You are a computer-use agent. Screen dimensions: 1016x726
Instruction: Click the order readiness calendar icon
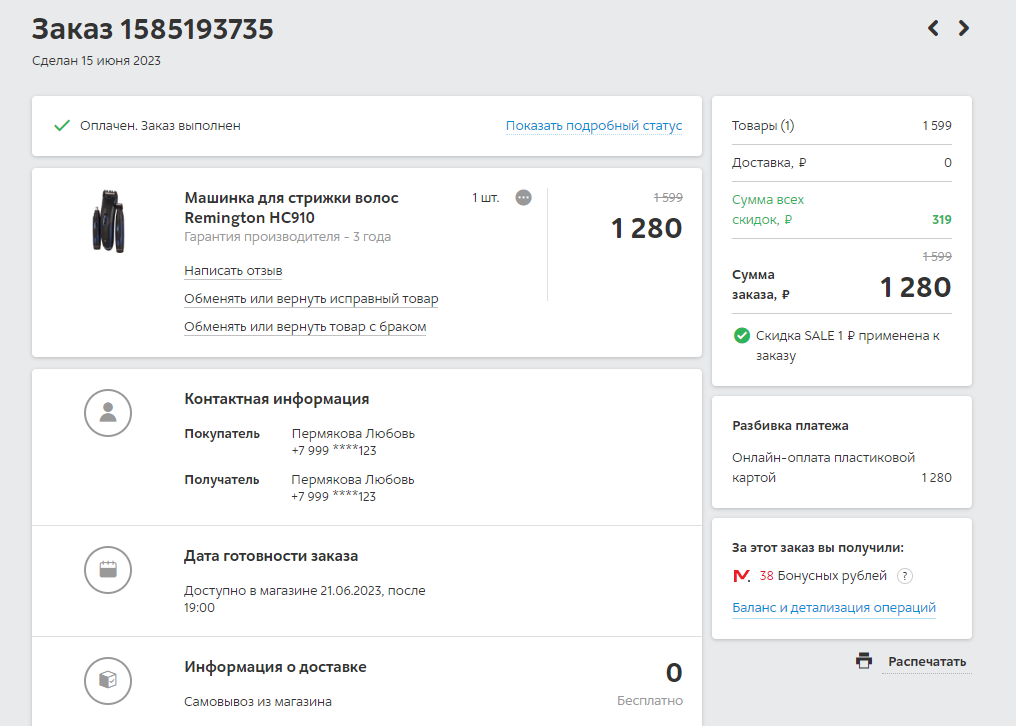(108, 570)
